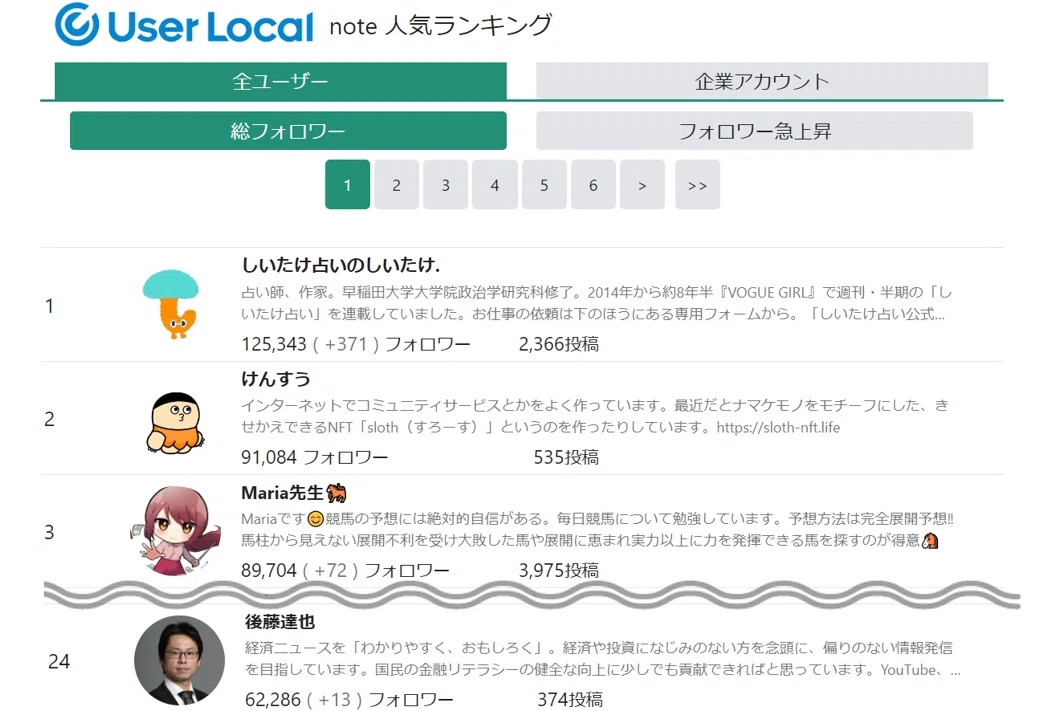
Task: Click けんすう cartoon avatar
Action: pyautogui.click(x=175, y=423)
